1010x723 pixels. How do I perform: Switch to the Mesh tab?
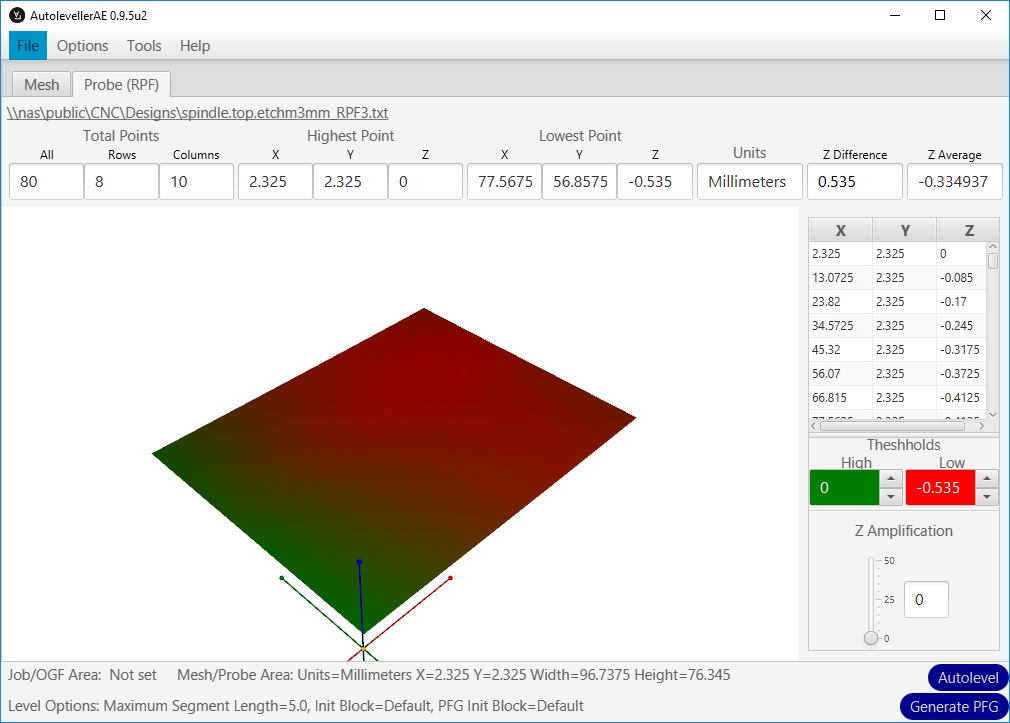[x=41, y=85]
